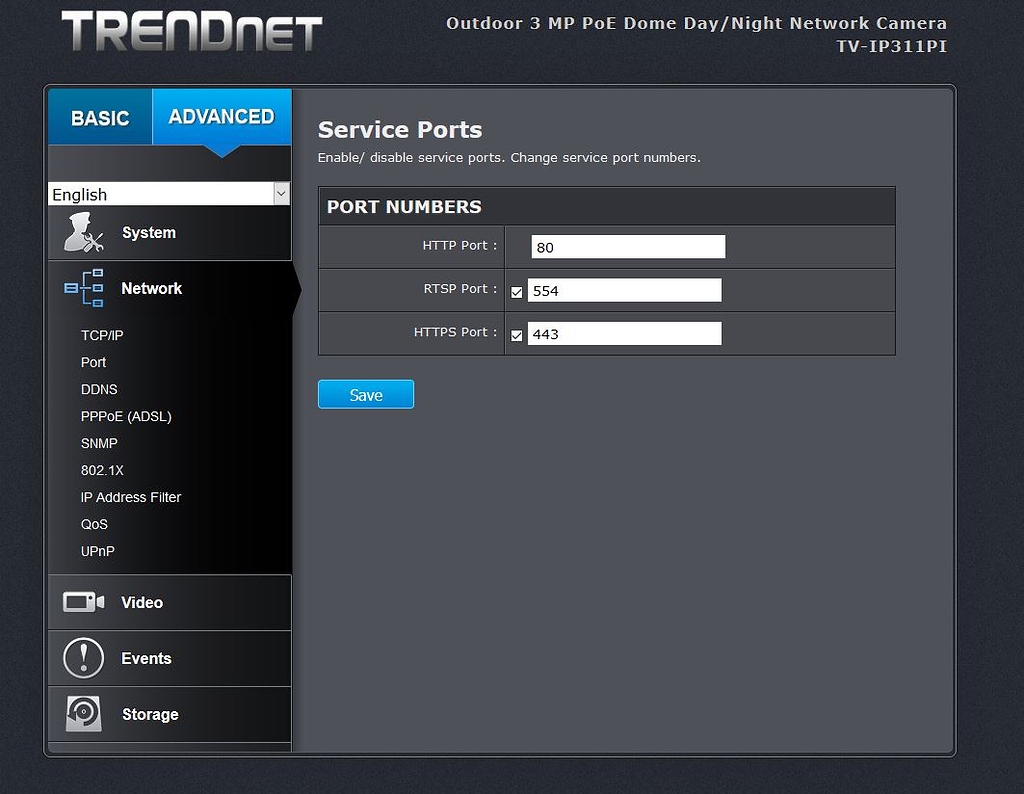Disable the HTTPS Port checkbox
The width and height of the screenshot is (1024, 794).
click(517, 335)
